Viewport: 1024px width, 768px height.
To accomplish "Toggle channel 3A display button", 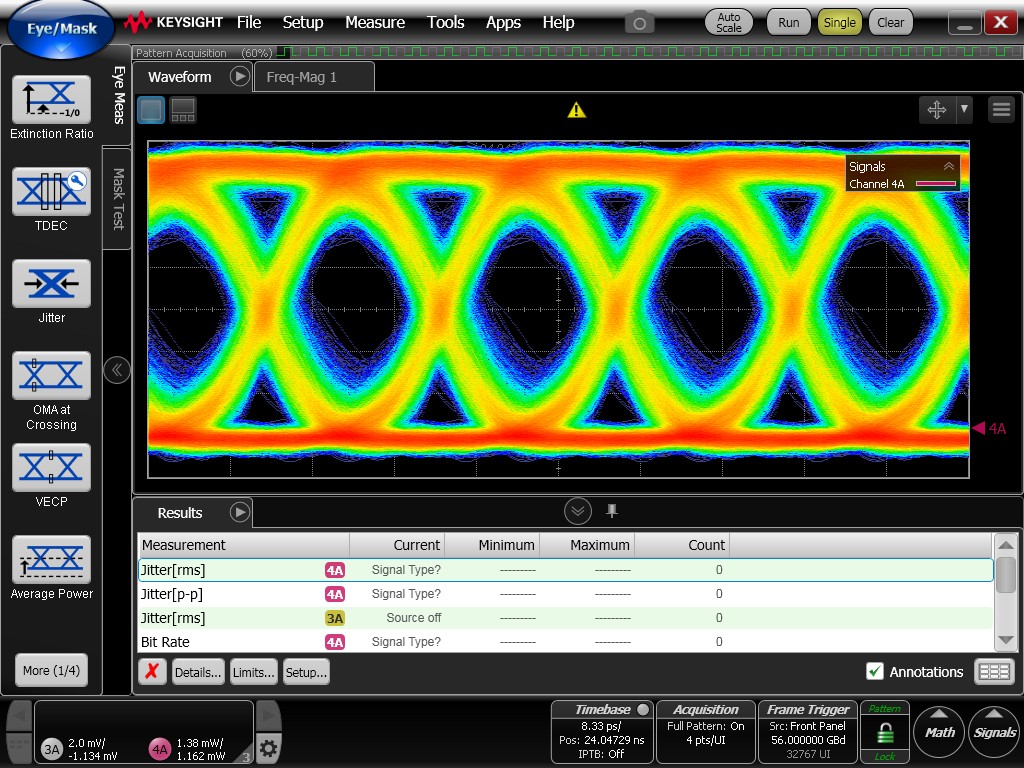I will pos(52,749).
